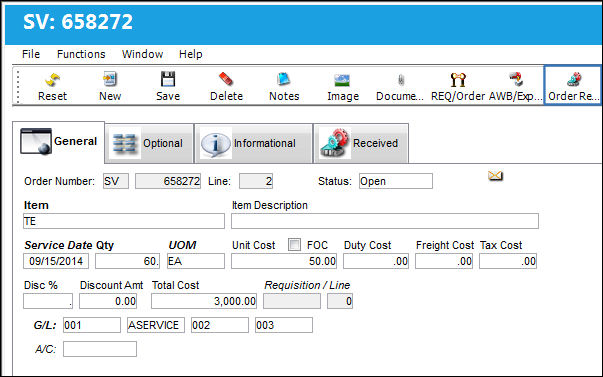Click the Item Description field
The height and width of the screenshot is (377, 603).
coord(385,221)
